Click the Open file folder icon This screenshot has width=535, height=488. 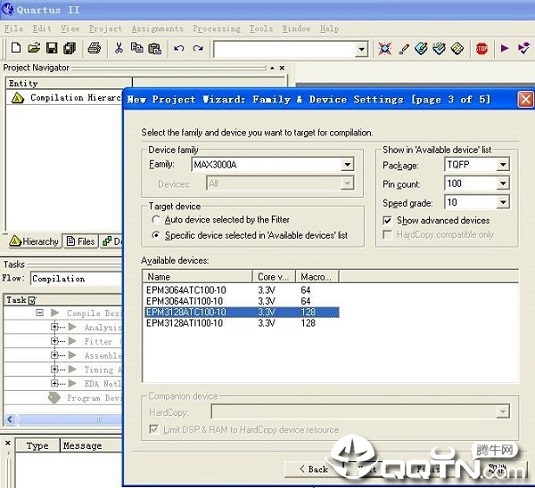[x=34, y=48]
